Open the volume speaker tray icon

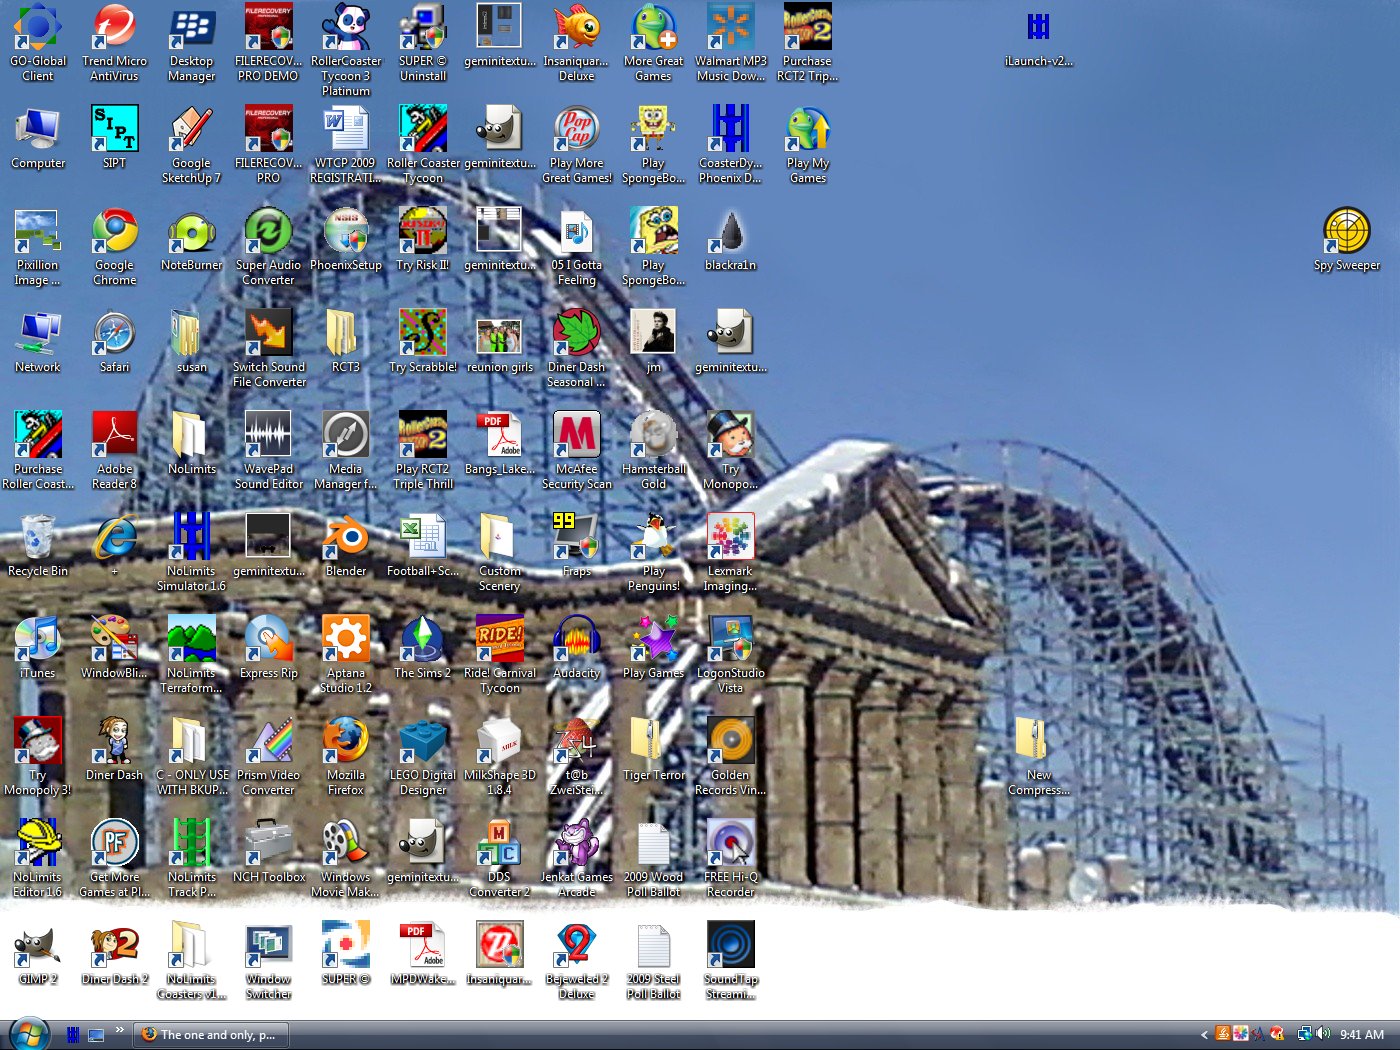click(1323, 1034)
